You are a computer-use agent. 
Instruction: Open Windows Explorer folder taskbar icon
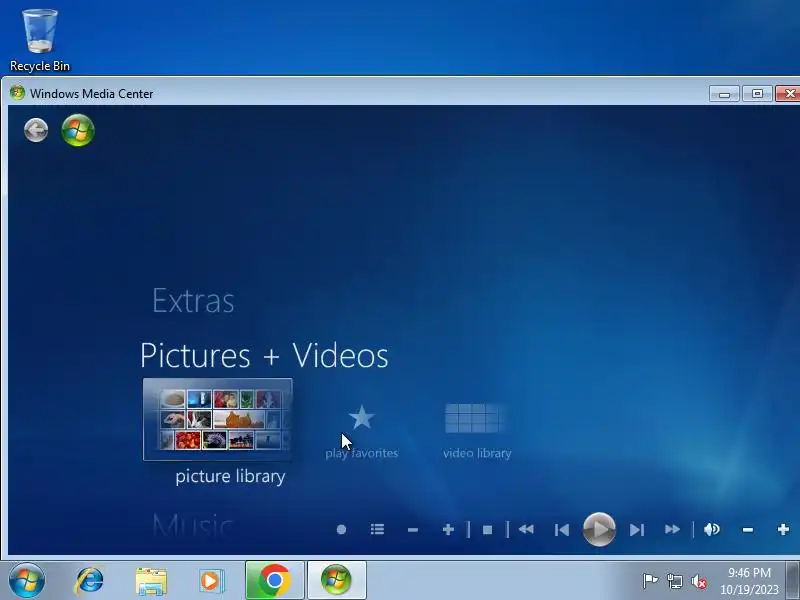point(151,581)
